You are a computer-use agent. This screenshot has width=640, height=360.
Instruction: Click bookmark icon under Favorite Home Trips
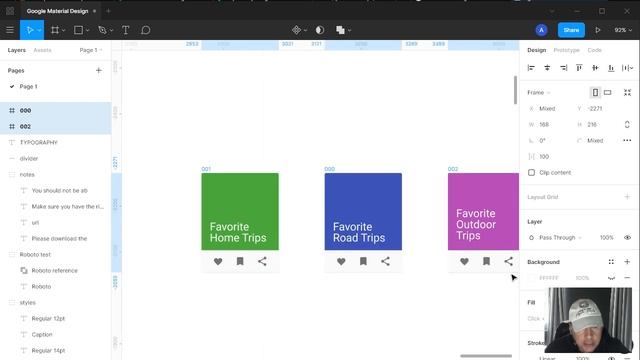(x=240, y=261)
